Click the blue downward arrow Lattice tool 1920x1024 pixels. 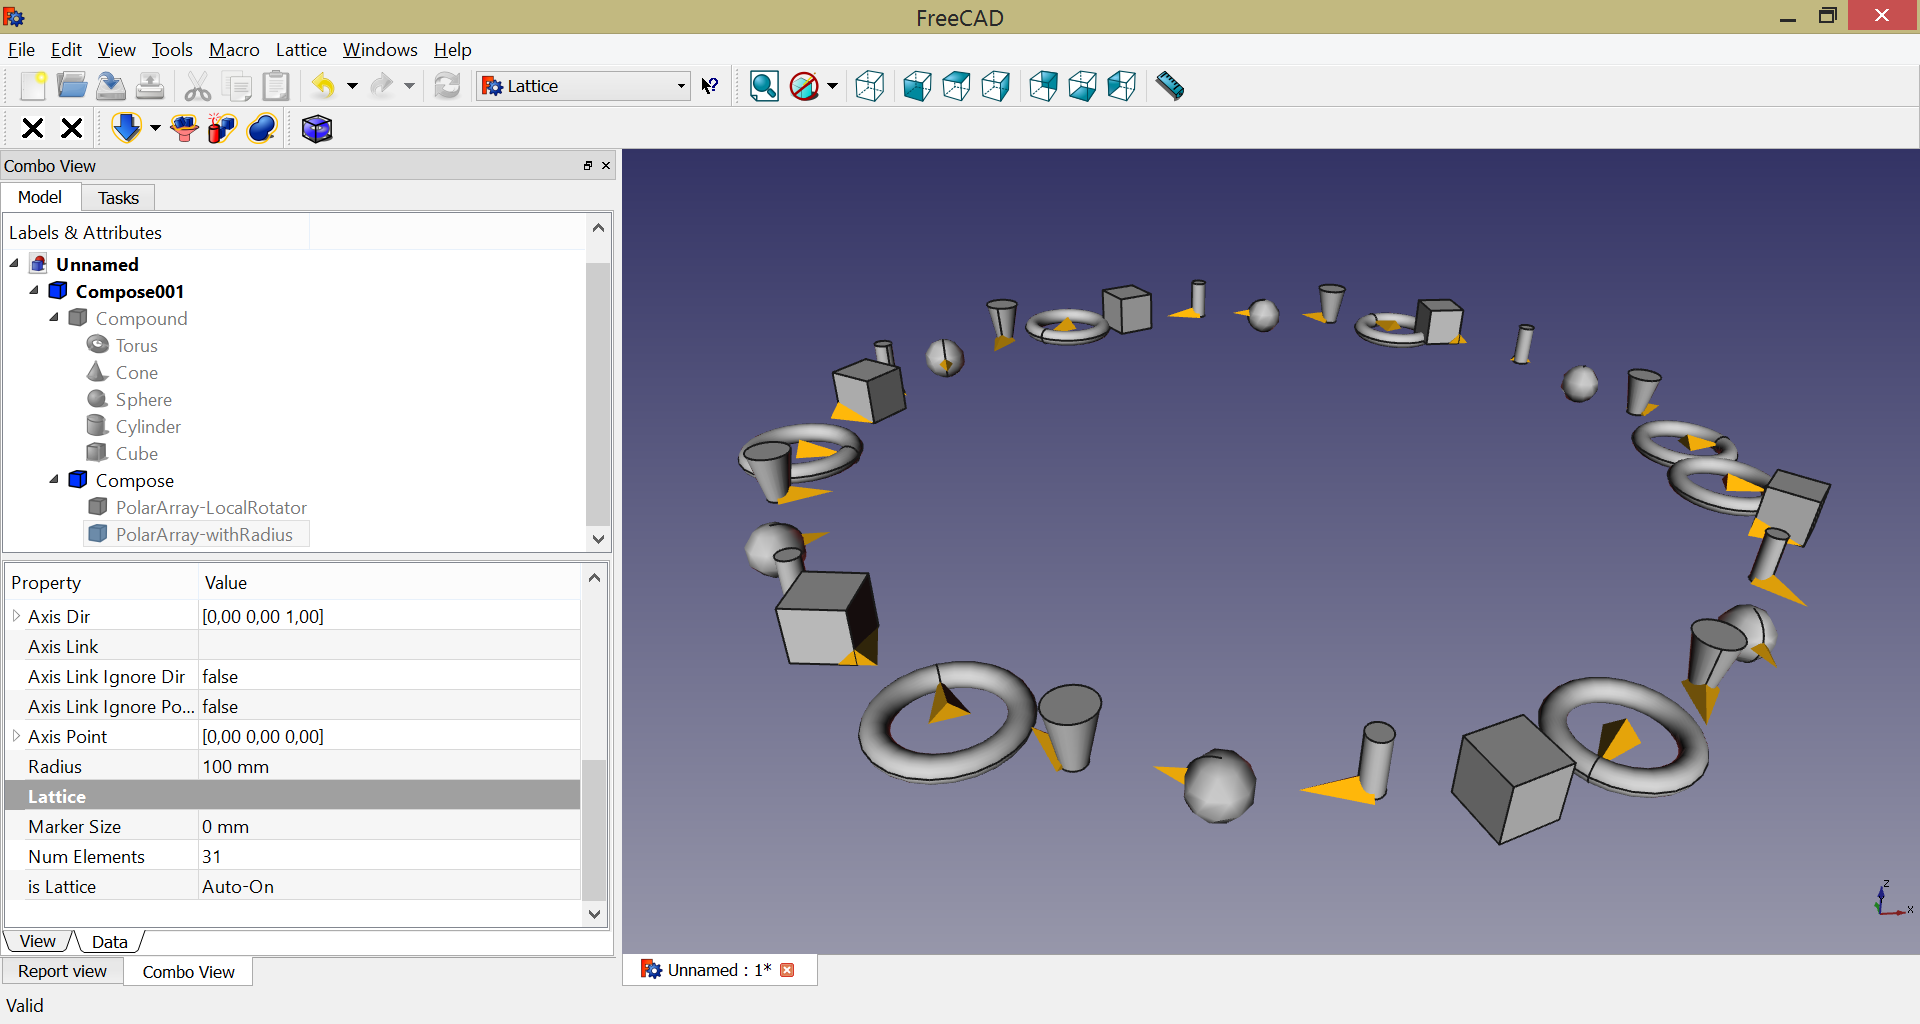coord(127,128)
